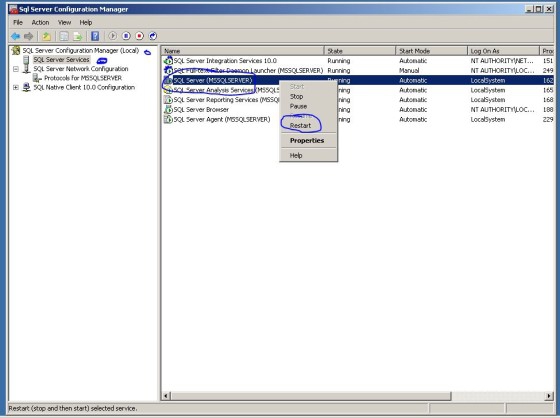The height and width of the screenshot is (418, 560).
Task: Click the SQL Server Browser row icon
Action: tap(168, 109)
